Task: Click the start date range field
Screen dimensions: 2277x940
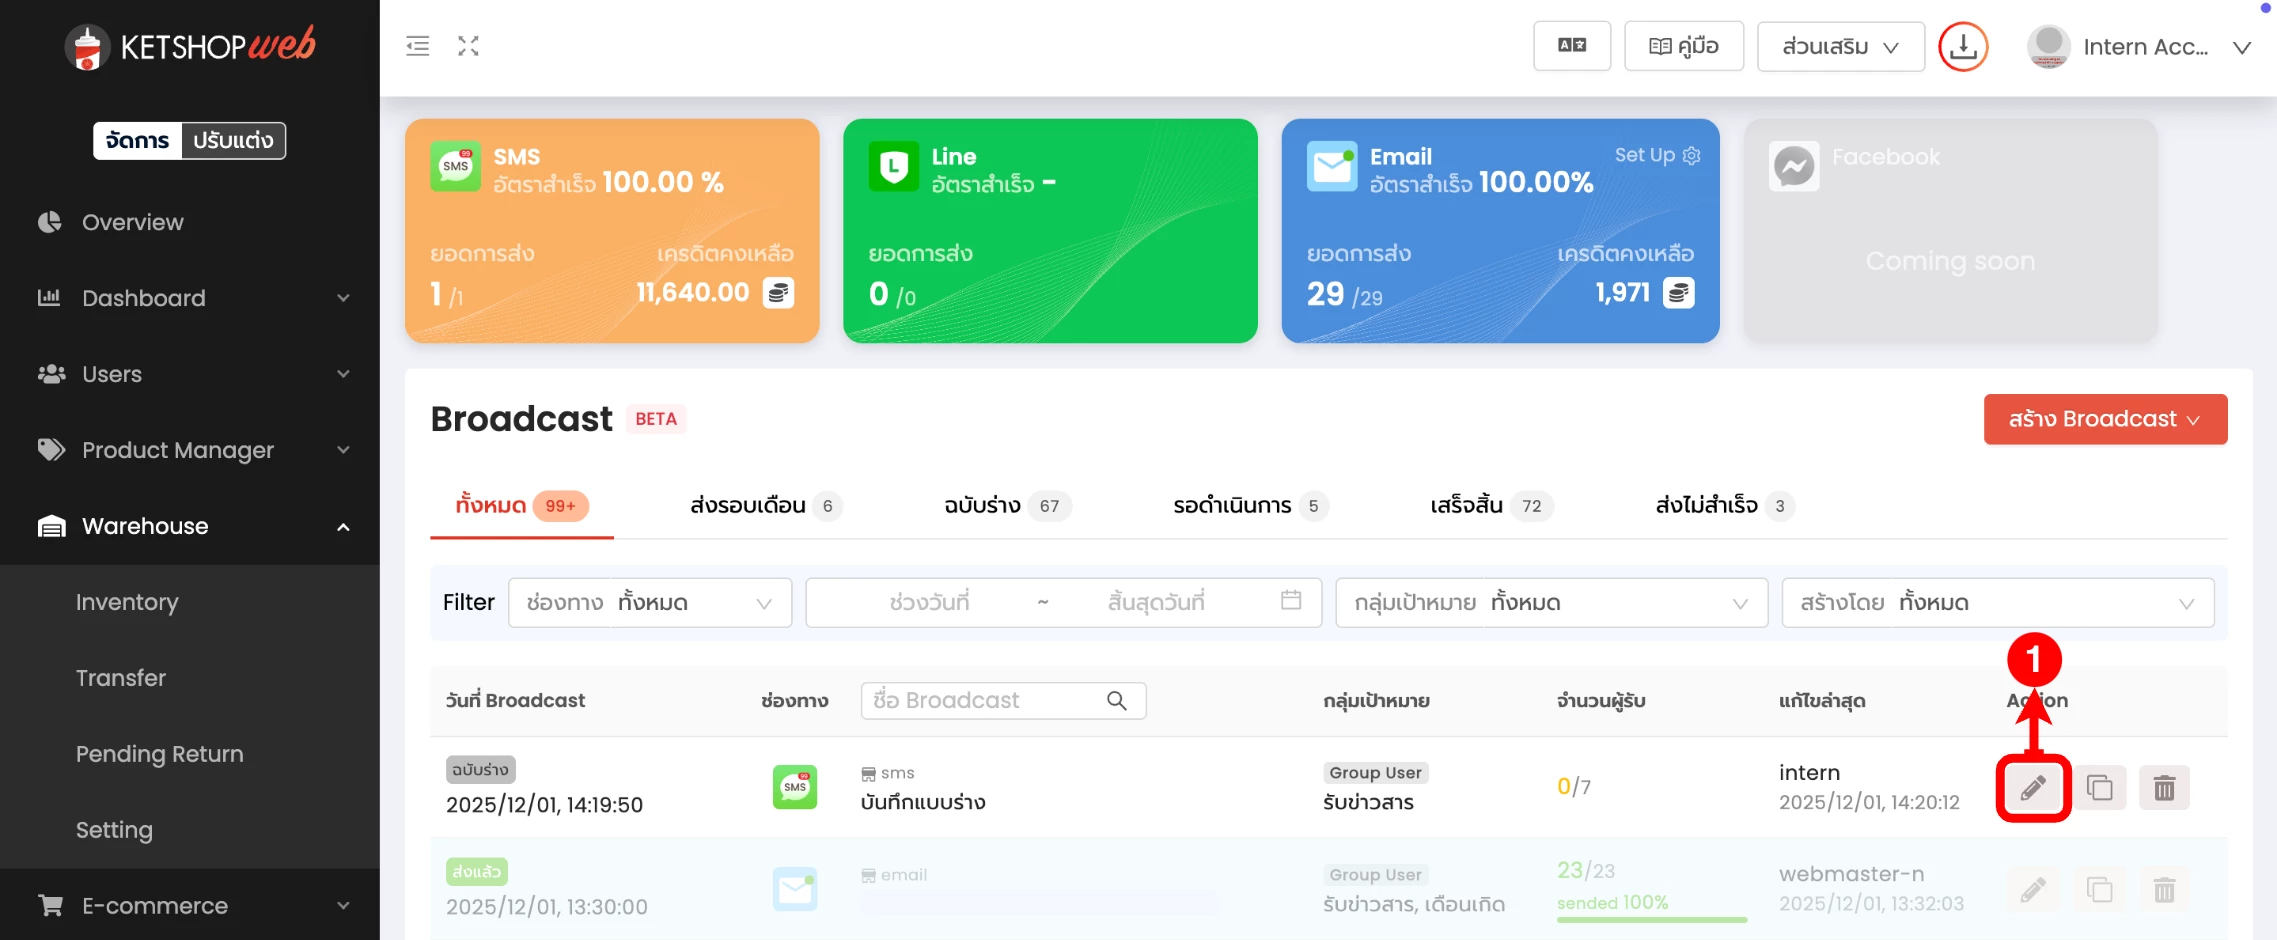Action: coord(928,603)
